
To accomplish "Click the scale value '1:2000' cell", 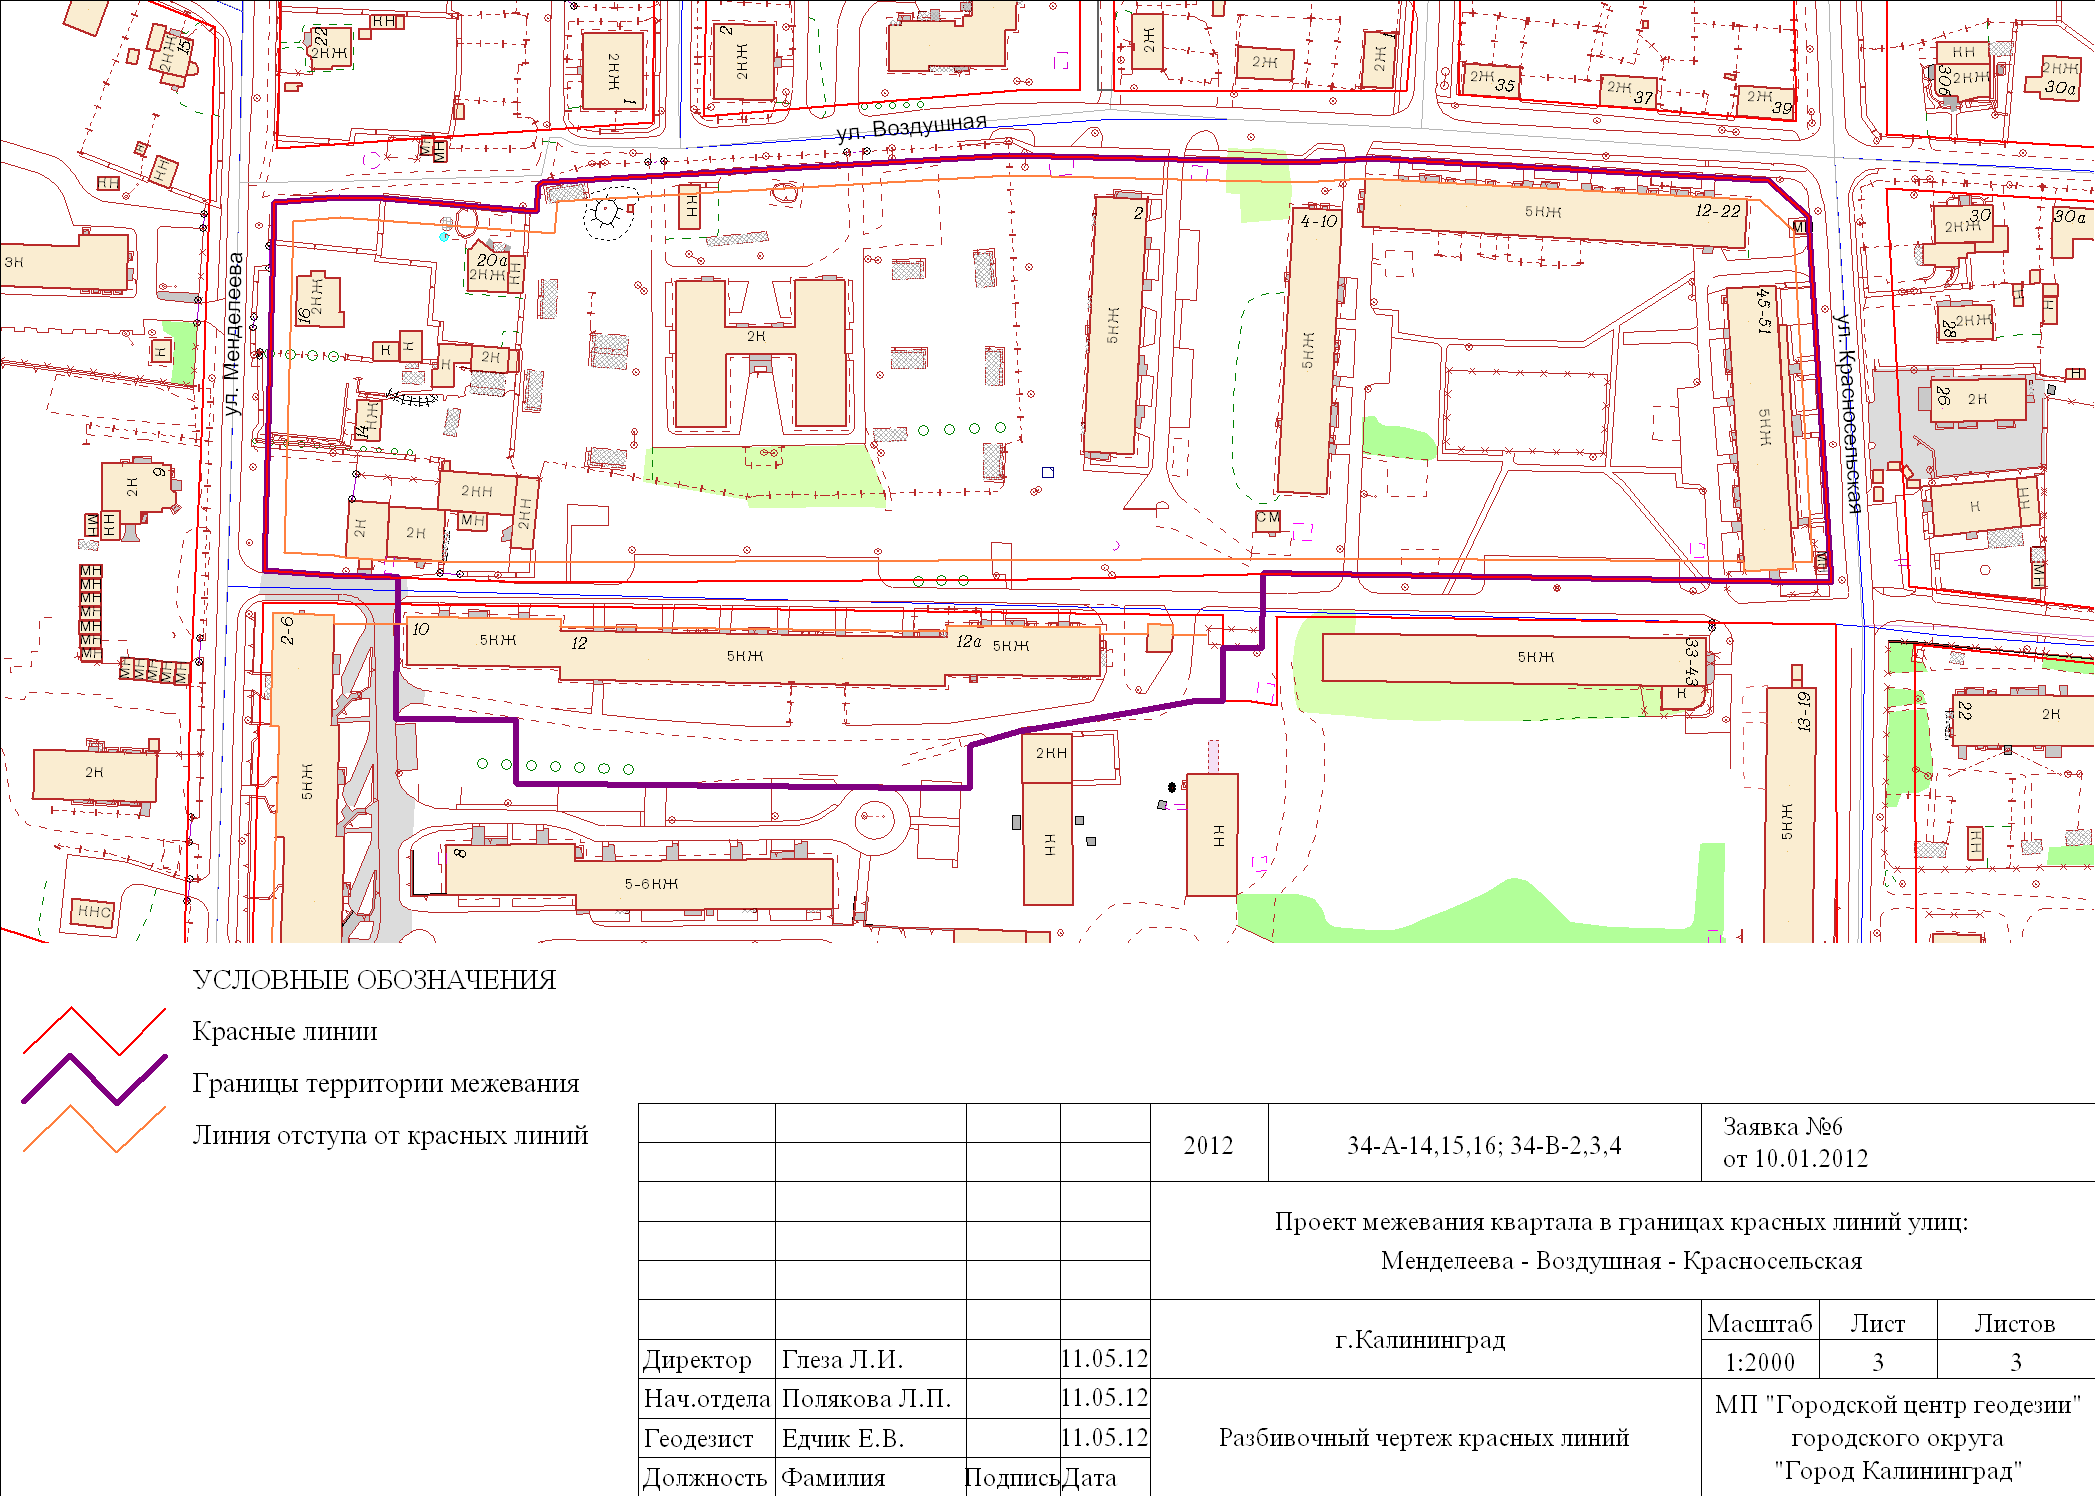I will pyautogui.click(x=1760, y=1362).
